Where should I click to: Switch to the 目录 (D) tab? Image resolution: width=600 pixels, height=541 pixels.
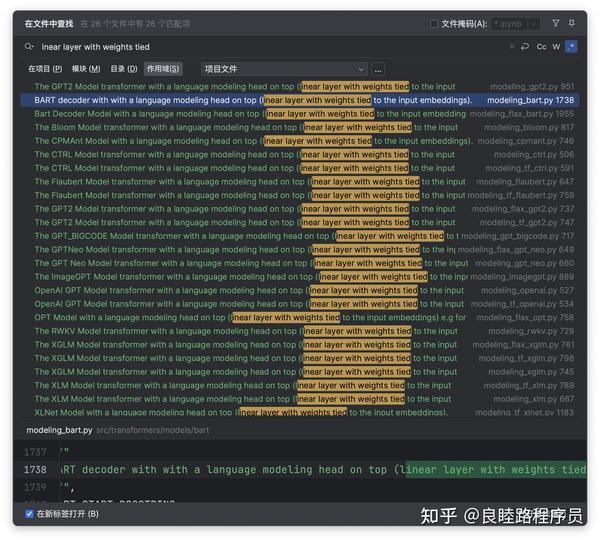click(x=124, y=69)
